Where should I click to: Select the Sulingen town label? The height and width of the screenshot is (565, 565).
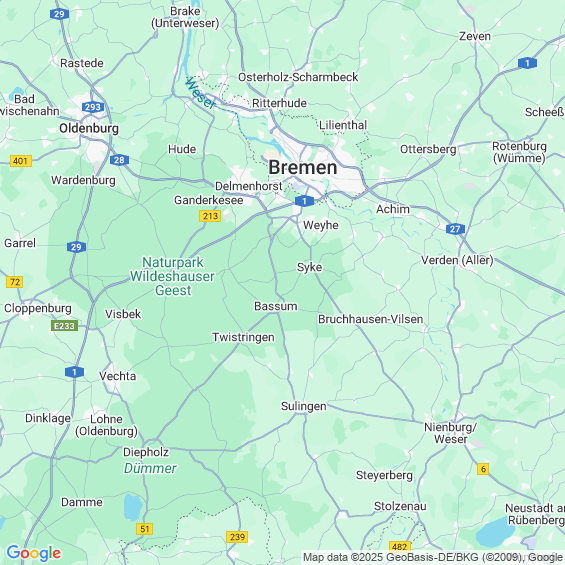(x=304, y=406)
